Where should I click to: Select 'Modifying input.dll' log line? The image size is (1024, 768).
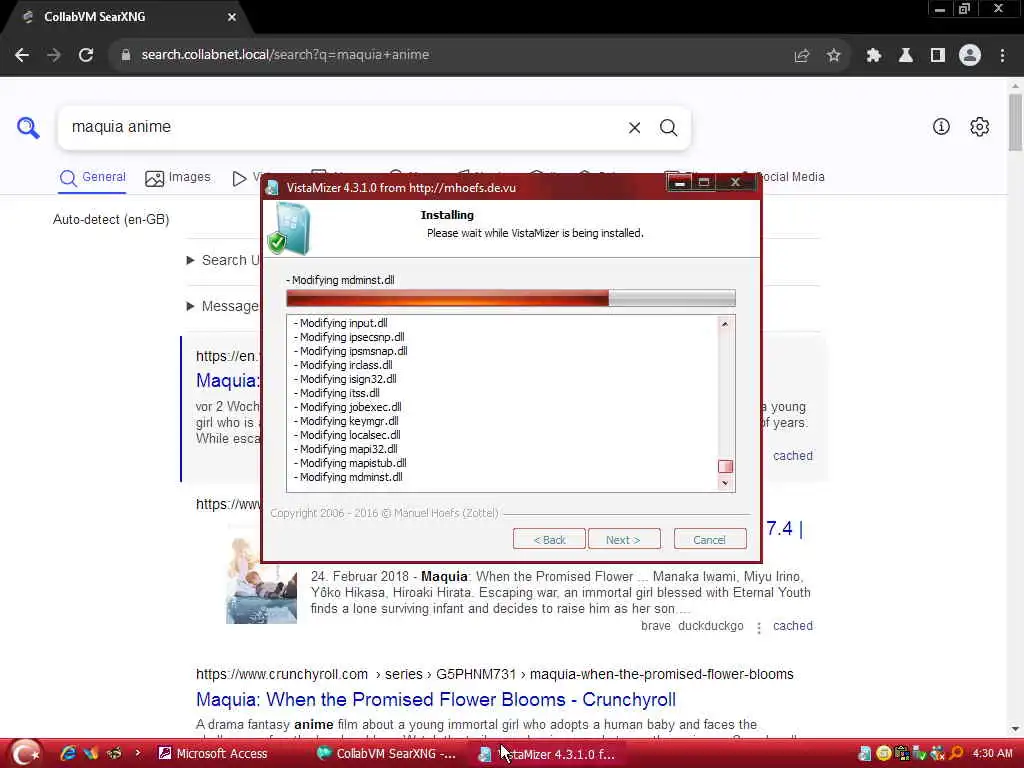coord(340,323)
